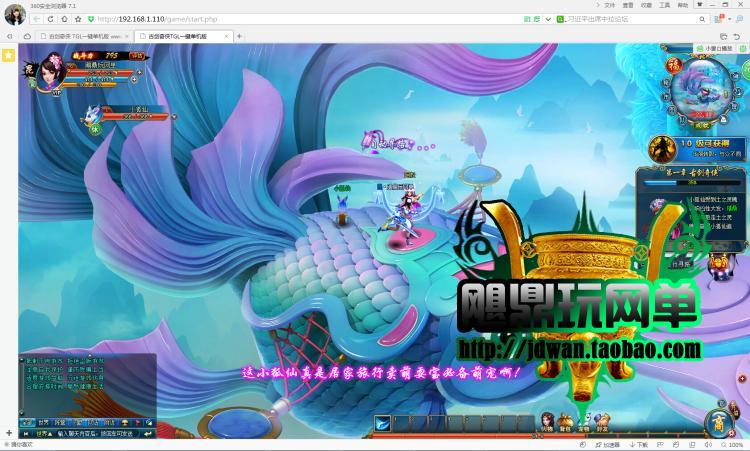The width and height of the screenshot is (750, 451).
Task: Click the browser back arrow button
Action: click(x=37, y=19)
